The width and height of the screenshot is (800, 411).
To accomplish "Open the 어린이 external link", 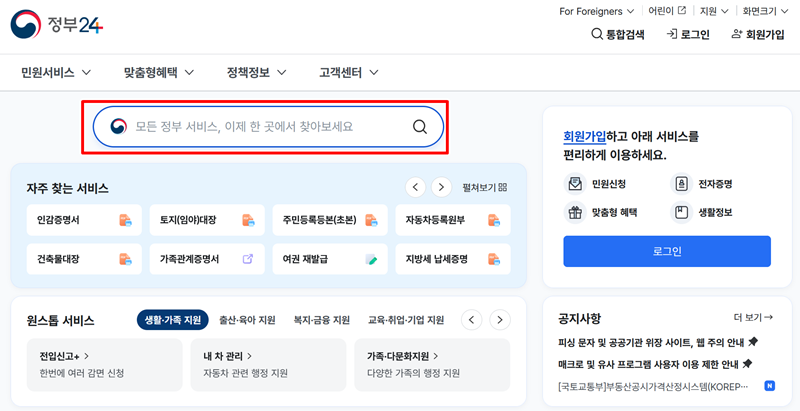I will click(x=667, y=11).
